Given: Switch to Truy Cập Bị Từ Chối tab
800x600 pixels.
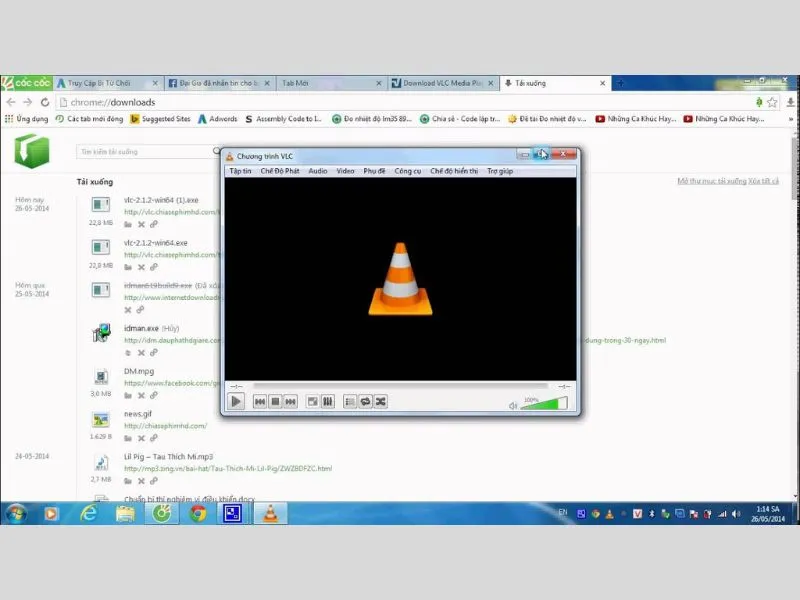Looking at the screenshot, I should pos(107,83).
